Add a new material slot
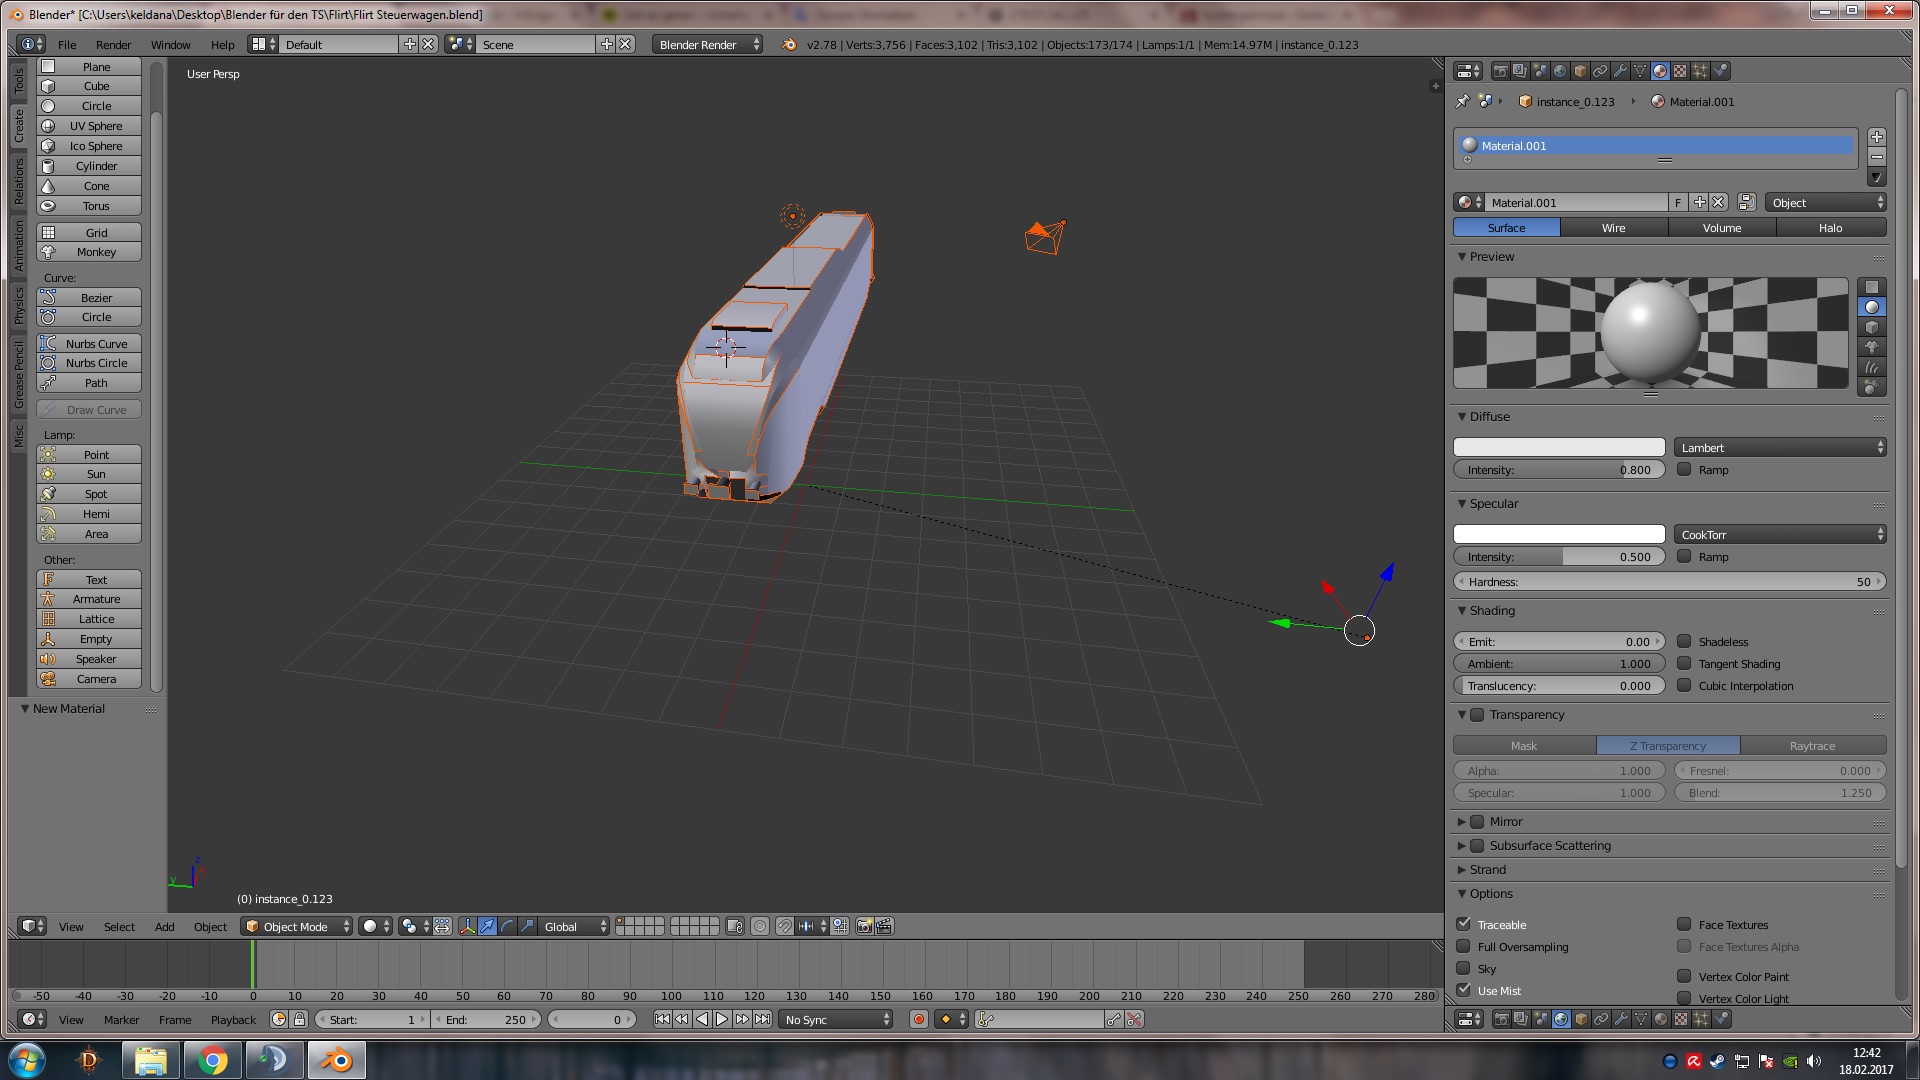This screenshot has height=1080, width=1920. click(1876, 137)
